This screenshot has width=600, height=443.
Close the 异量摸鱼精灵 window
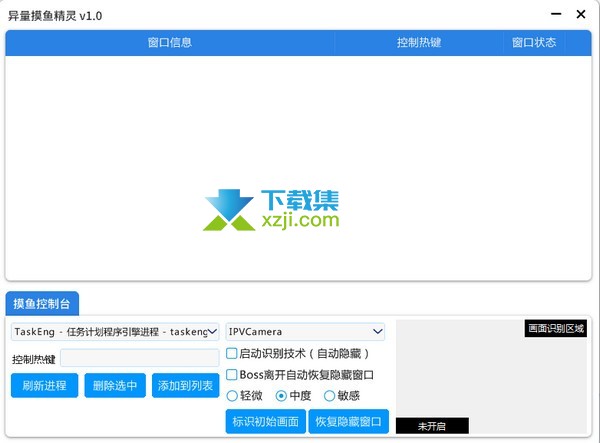580,14
